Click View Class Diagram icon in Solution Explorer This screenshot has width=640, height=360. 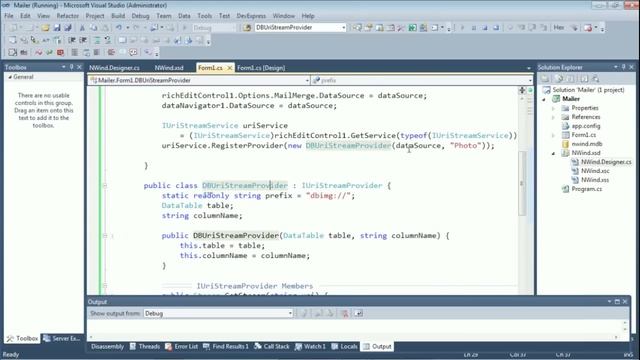point(596,79)
